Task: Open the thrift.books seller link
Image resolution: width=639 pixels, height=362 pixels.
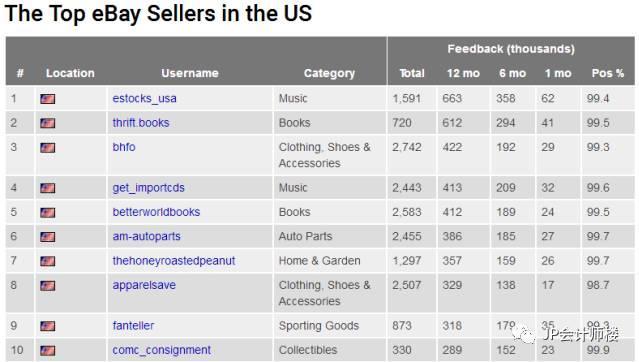Action: tap(141, 123)
